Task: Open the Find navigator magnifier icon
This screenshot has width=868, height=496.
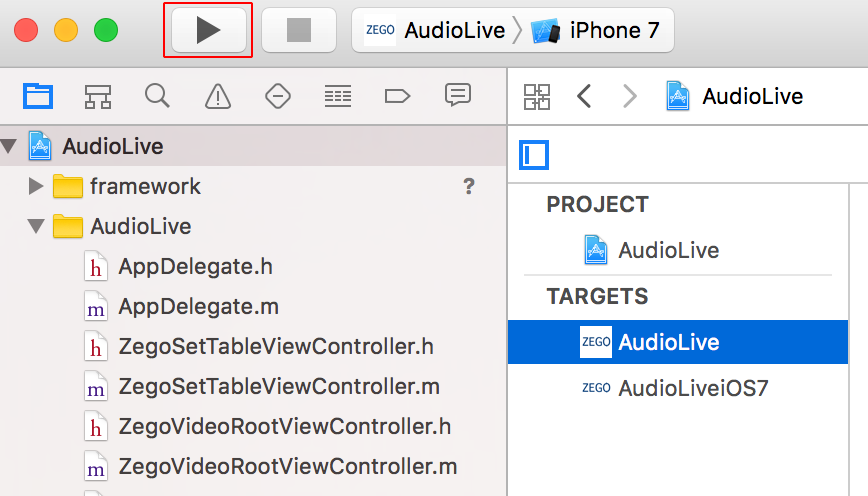Action: pos(157,96)
